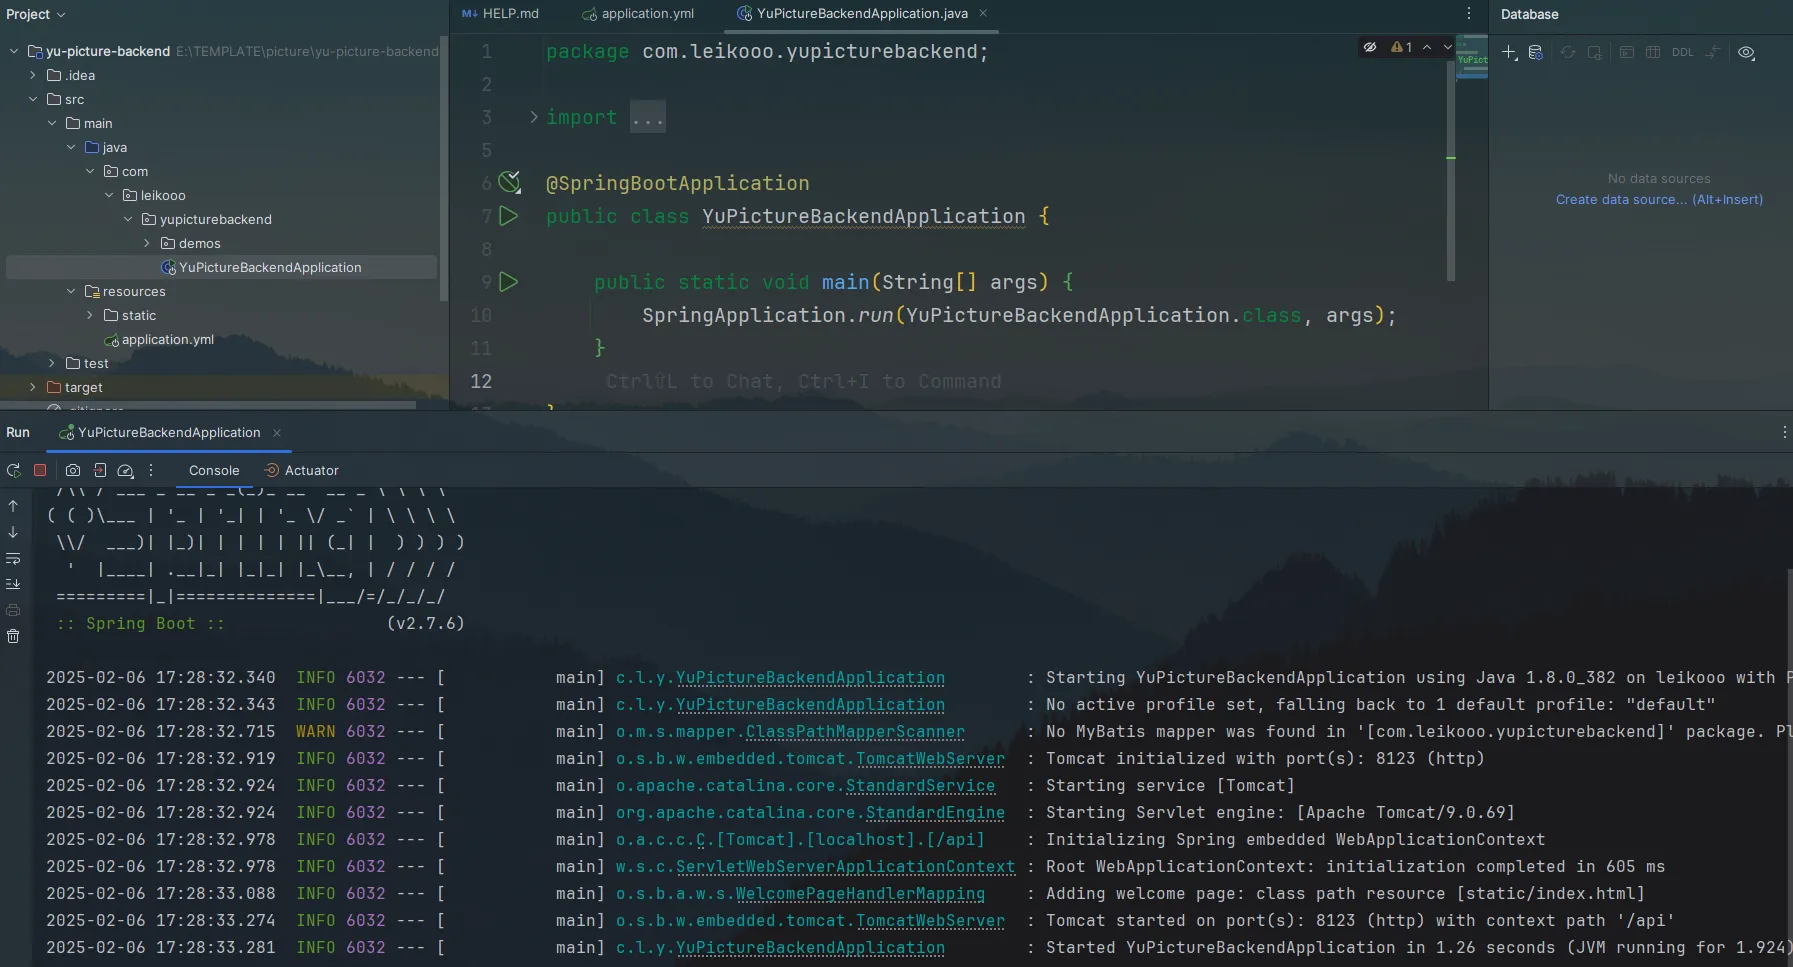The height and width of the screenshot is (967, 1793).
Task: Rerun YuPictureBackendApplication with the rerun icon
Action: [13, 470]
